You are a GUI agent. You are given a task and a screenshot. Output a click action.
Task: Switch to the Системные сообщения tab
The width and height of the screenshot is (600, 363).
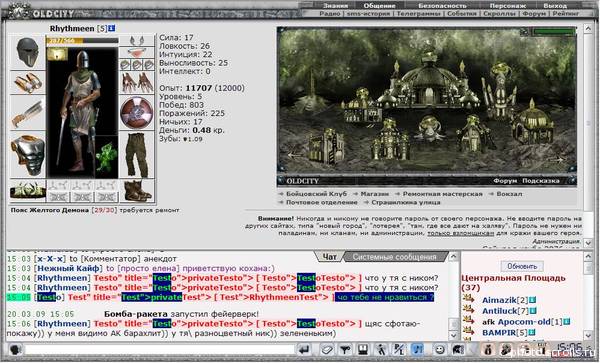pos(395,257)
